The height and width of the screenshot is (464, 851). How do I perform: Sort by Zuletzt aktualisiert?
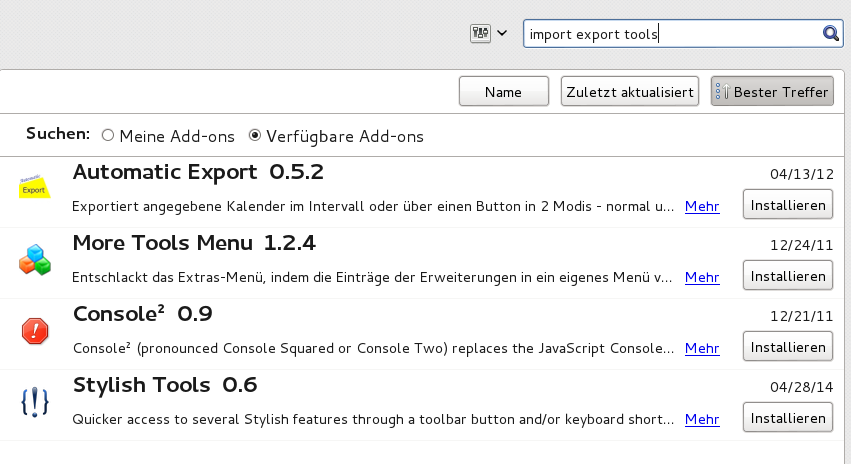[630, 92]
